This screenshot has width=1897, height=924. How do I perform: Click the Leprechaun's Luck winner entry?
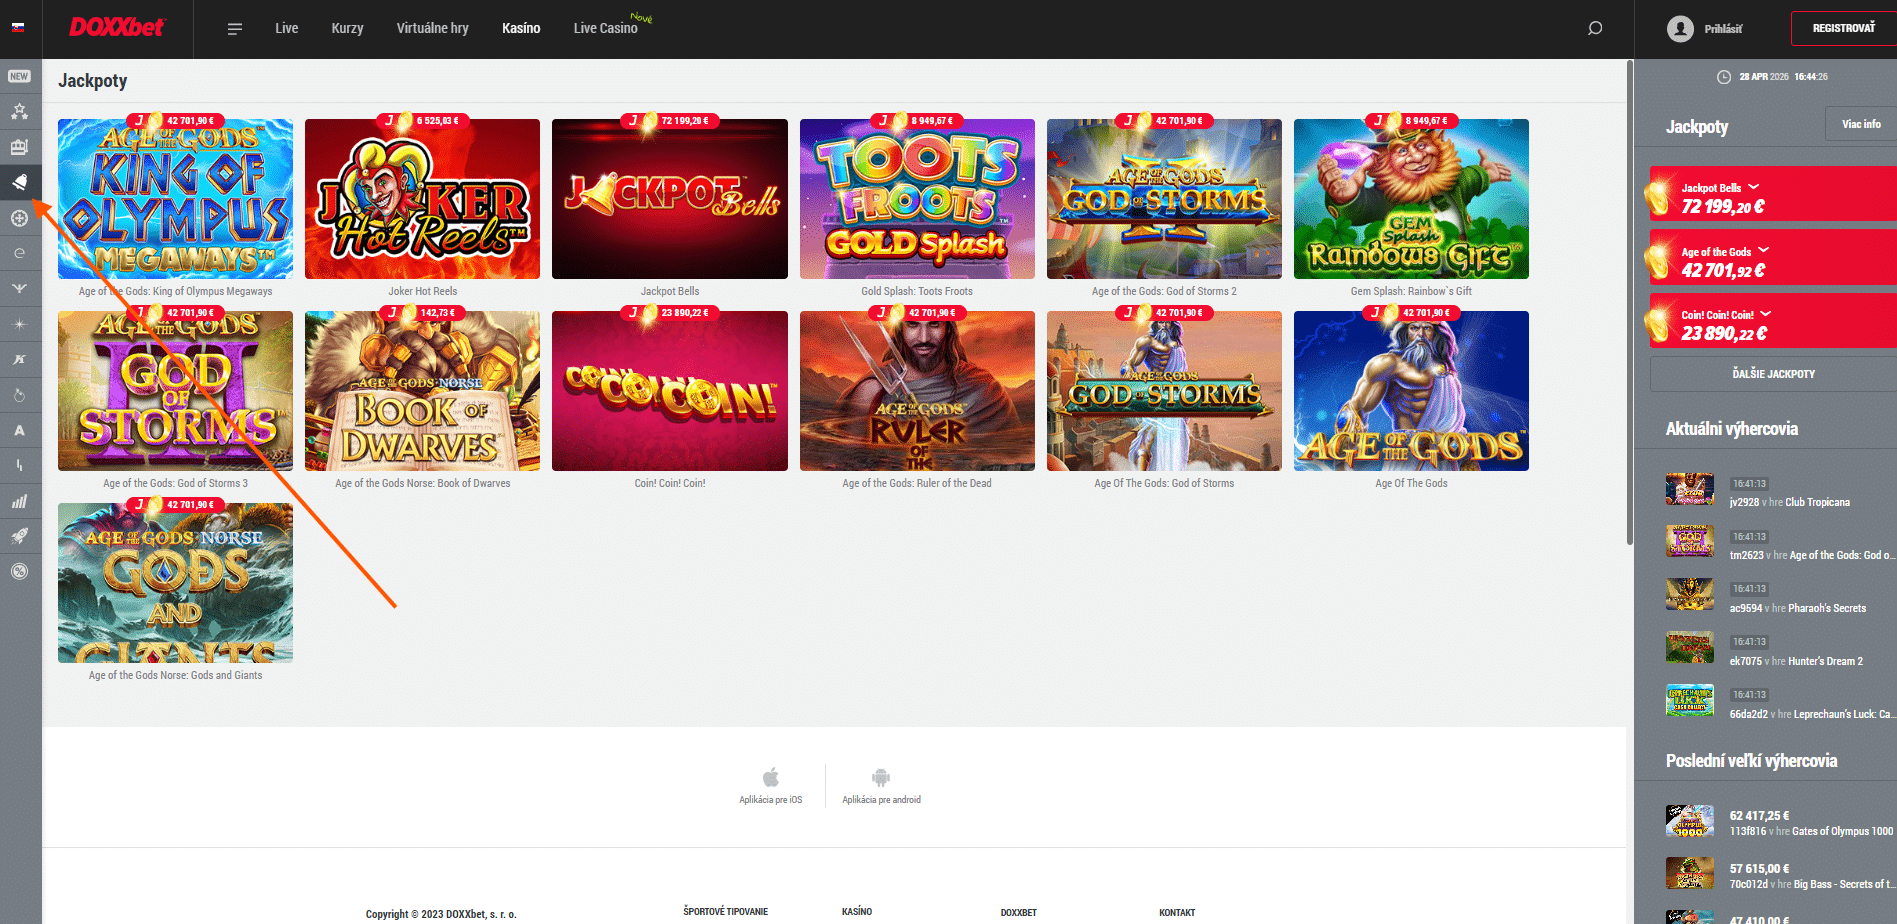click(x=1780, y=702)
